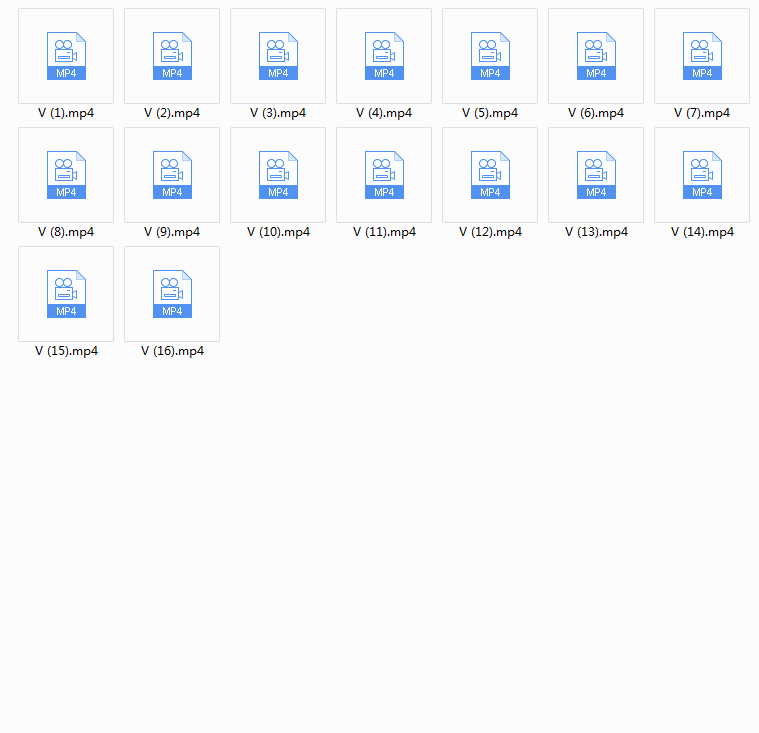Click the file name V (5).mp4
This screenshot has width=759, height=733.
point(490,113)
